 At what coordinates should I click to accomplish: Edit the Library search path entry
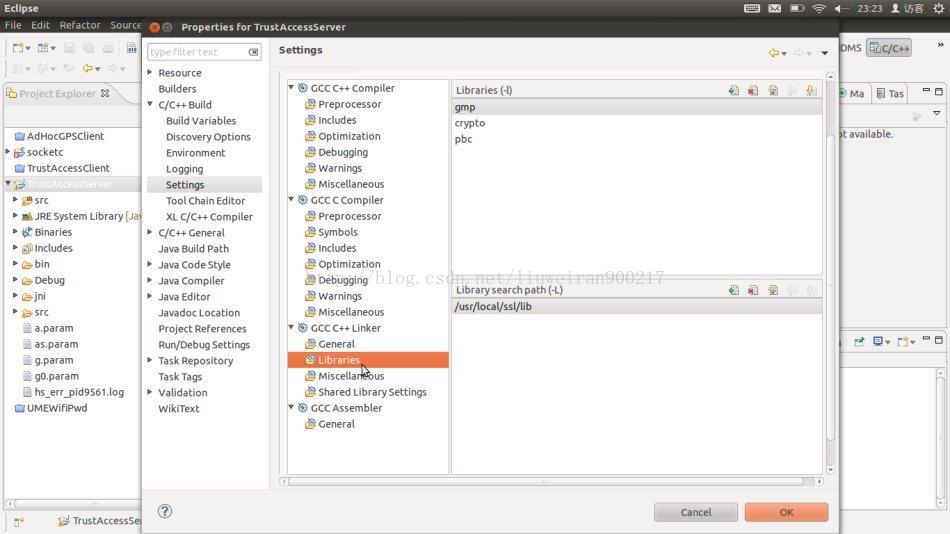(x=773, y=290)
